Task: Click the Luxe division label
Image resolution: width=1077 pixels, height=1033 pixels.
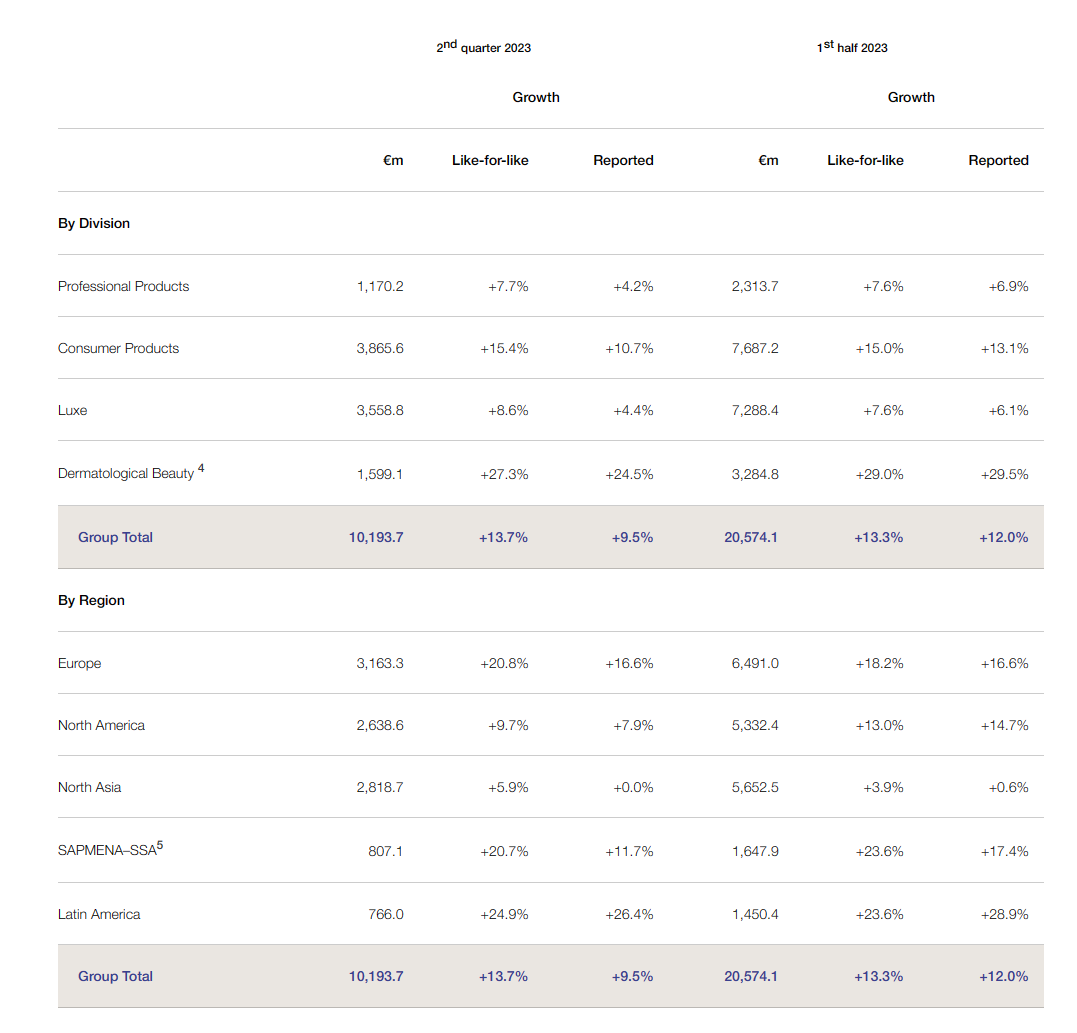Action: (72, 411)
